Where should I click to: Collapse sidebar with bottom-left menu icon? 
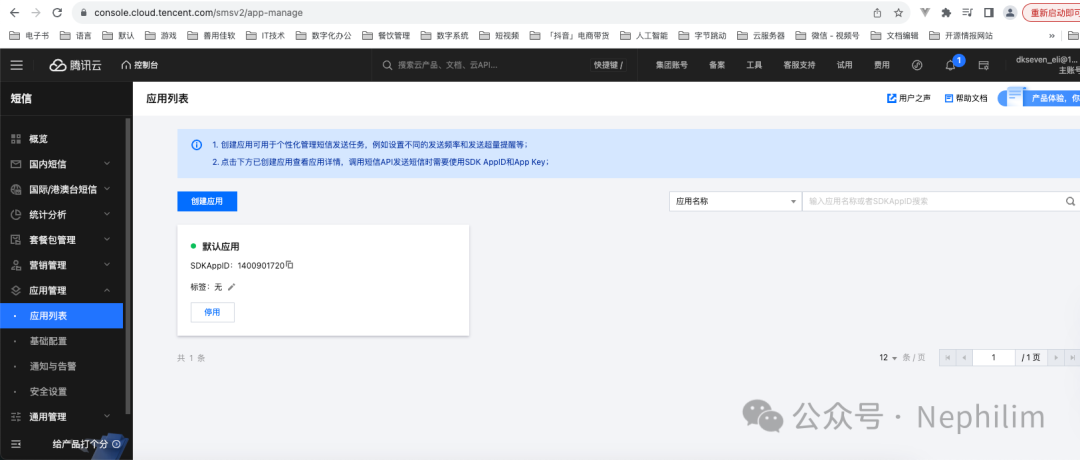click(x=16, y=444)
